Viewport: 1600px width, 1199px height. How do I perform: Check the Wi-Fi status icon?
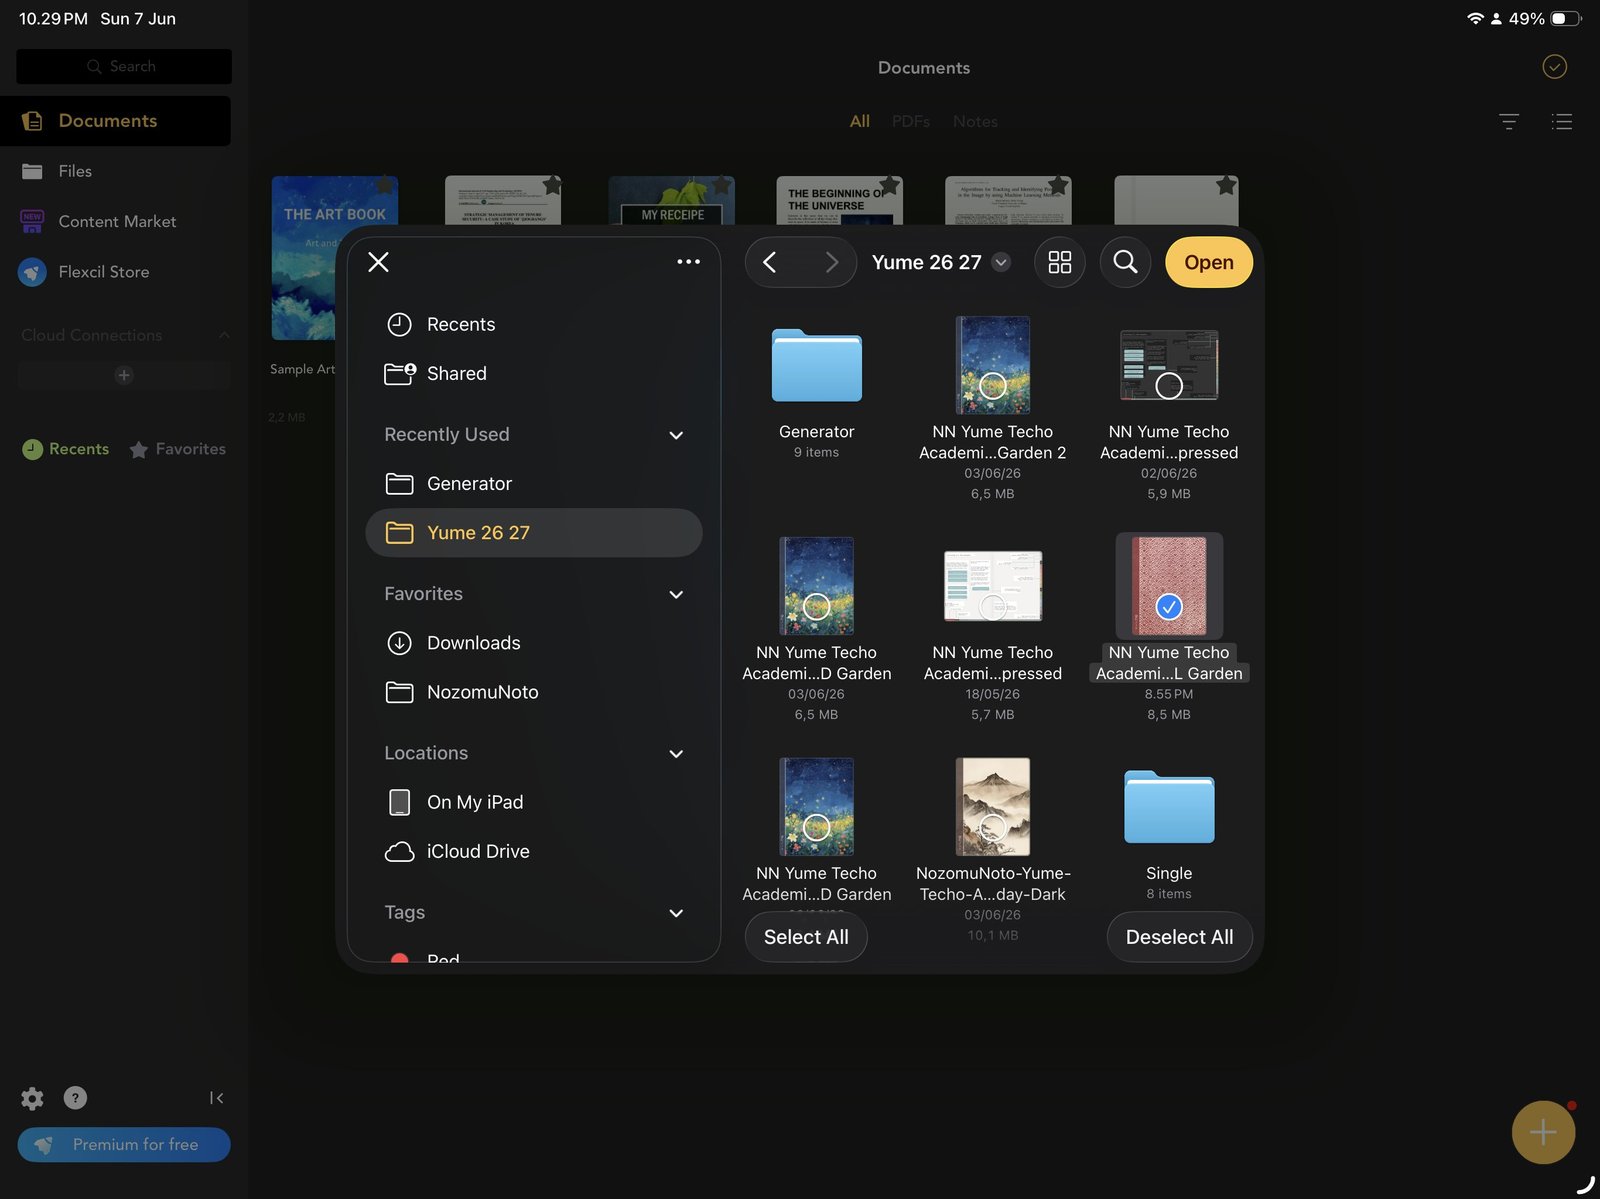pos(1475,19)
